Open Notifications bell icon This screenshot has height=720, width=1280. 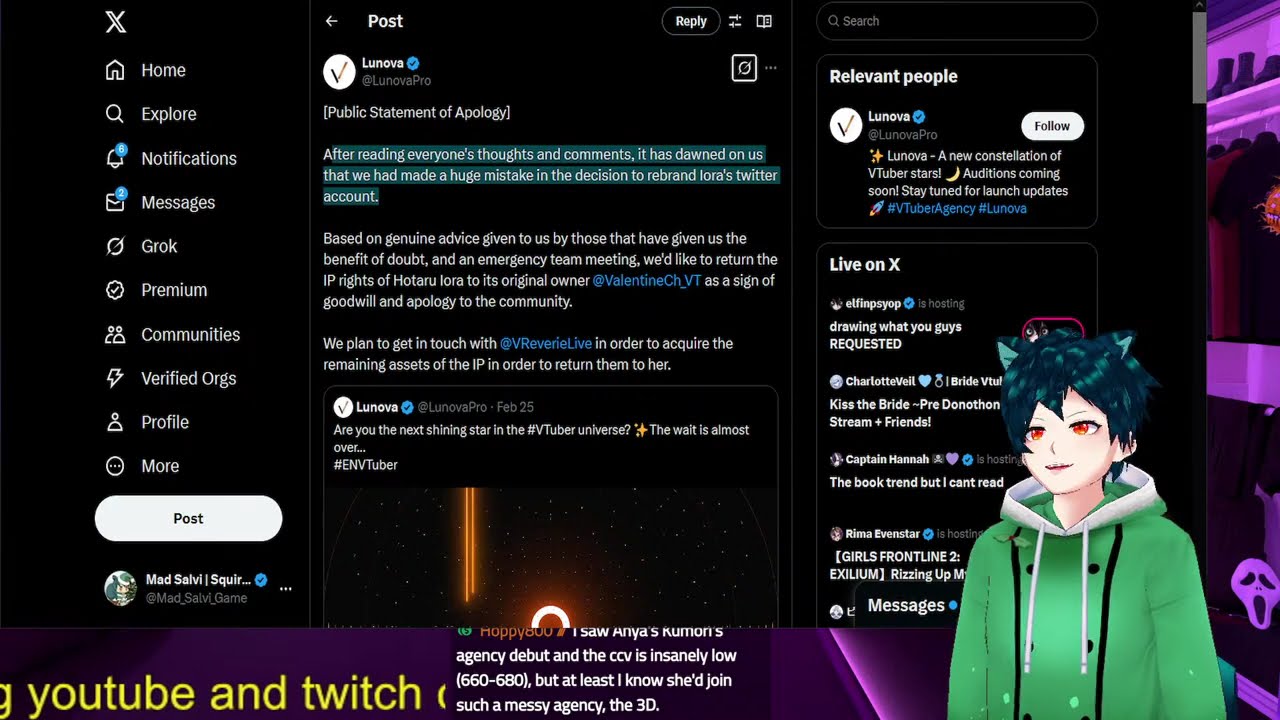115,157
